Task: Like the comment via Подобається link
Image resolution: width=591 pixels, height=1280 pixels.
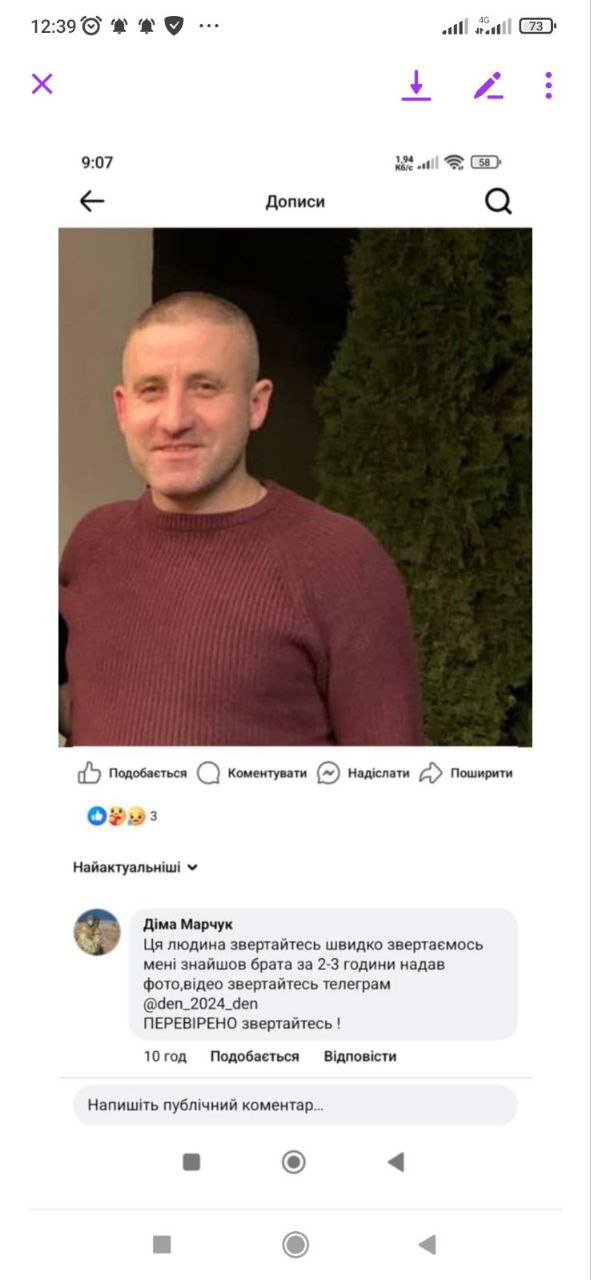Action: [254, 1056]
